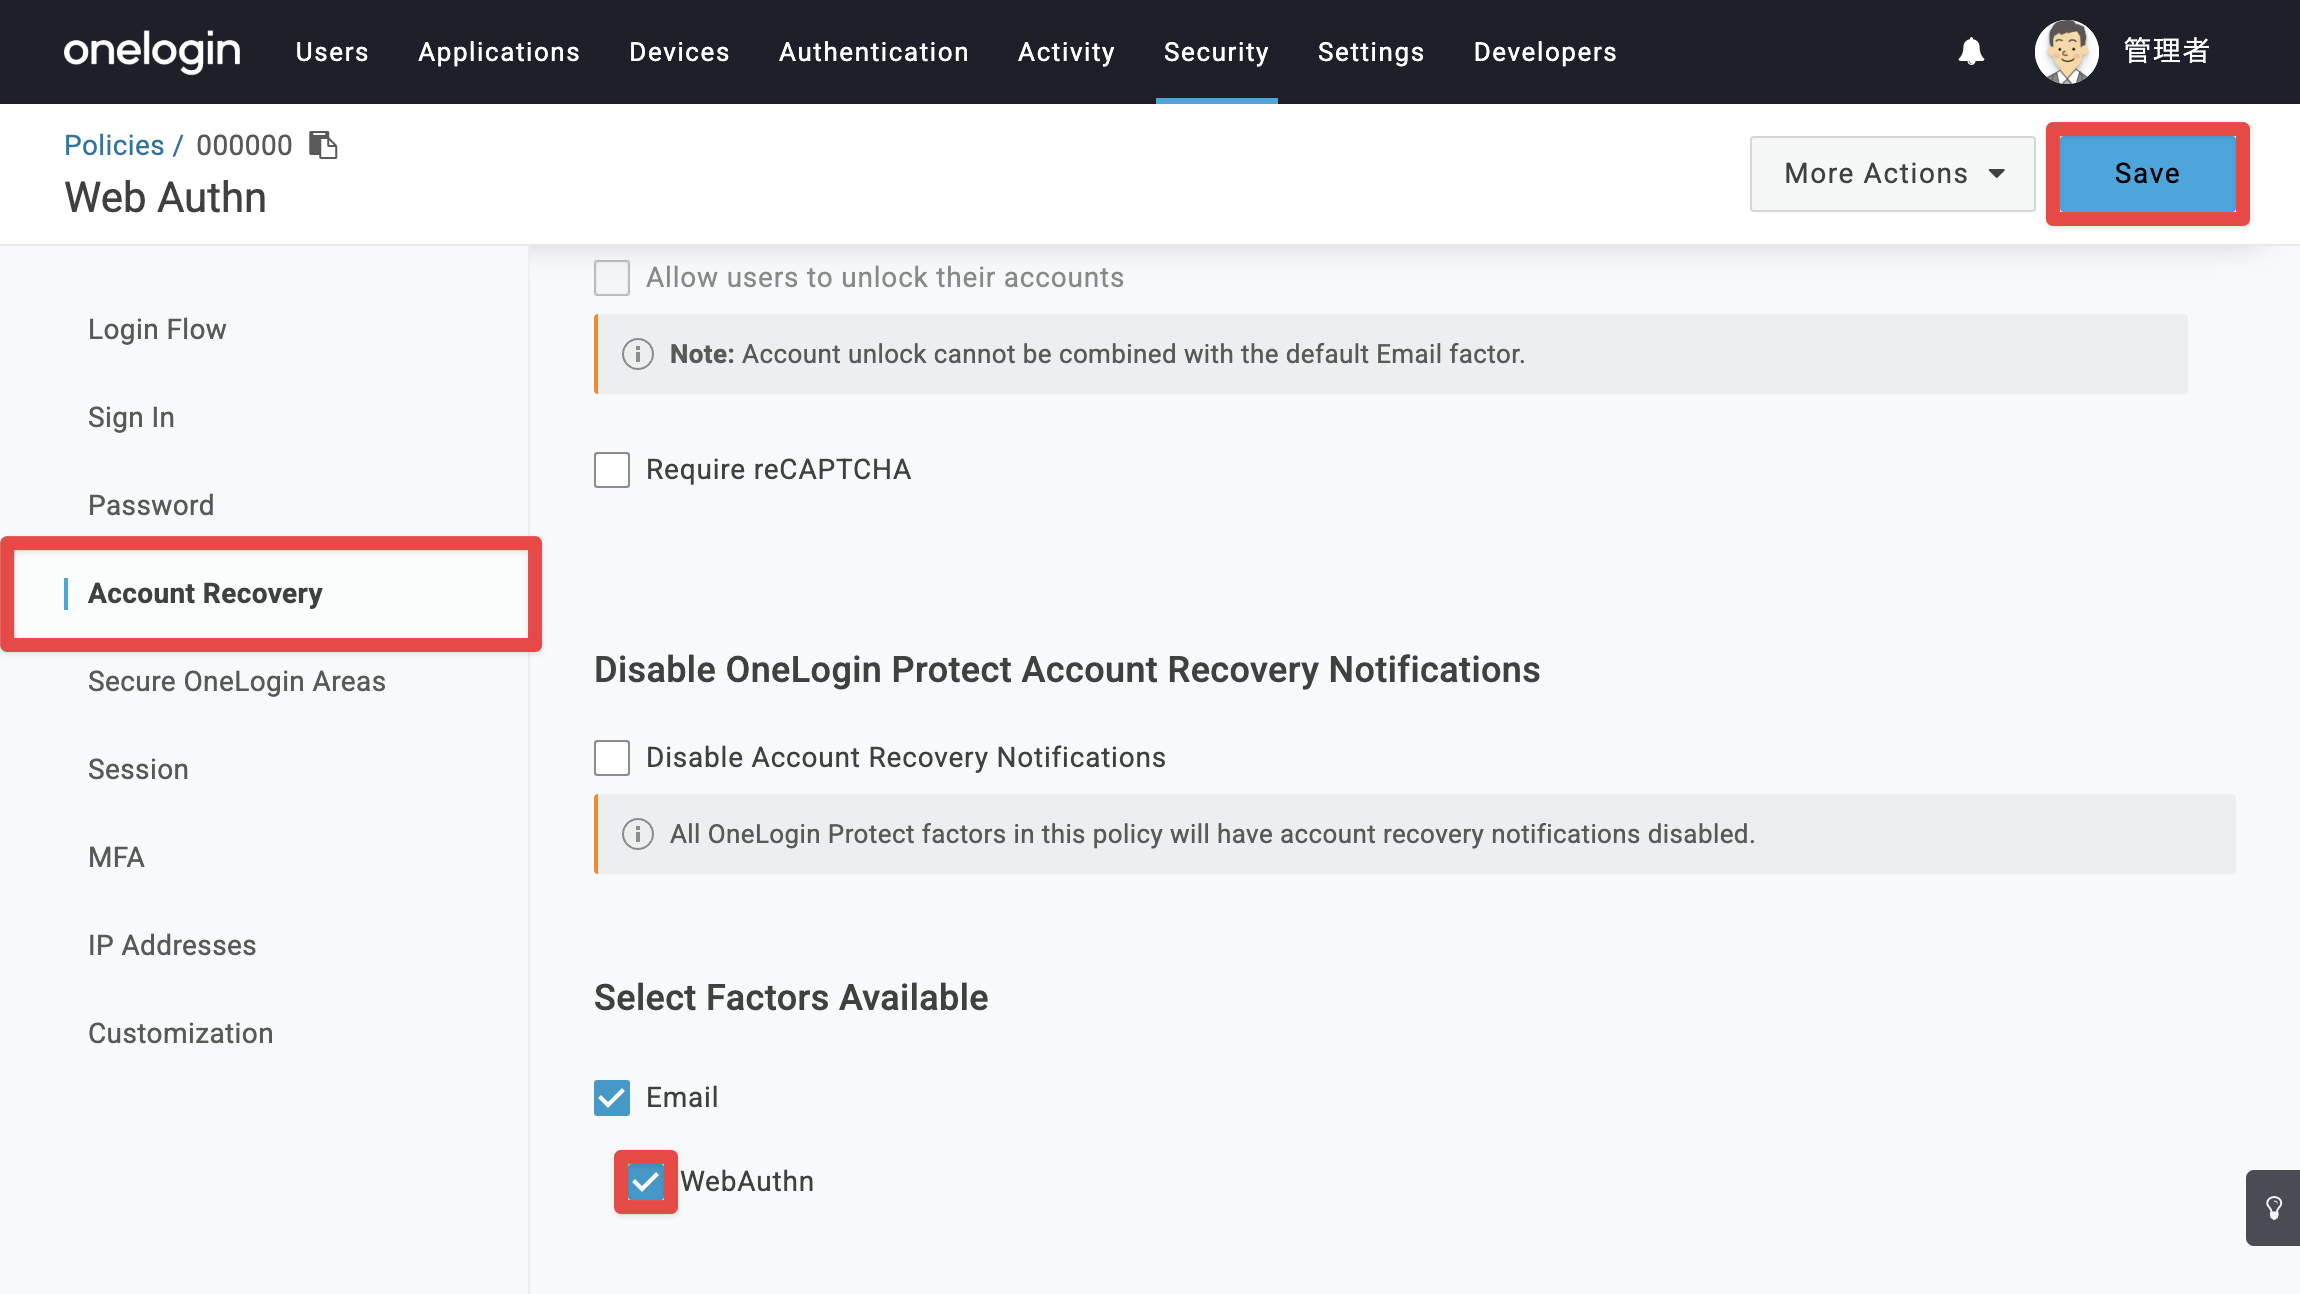Image resolution: width=2300 pixels, height=1294 pixels.
Task: Open the Security menu
Action: [x=1216, y=52]
